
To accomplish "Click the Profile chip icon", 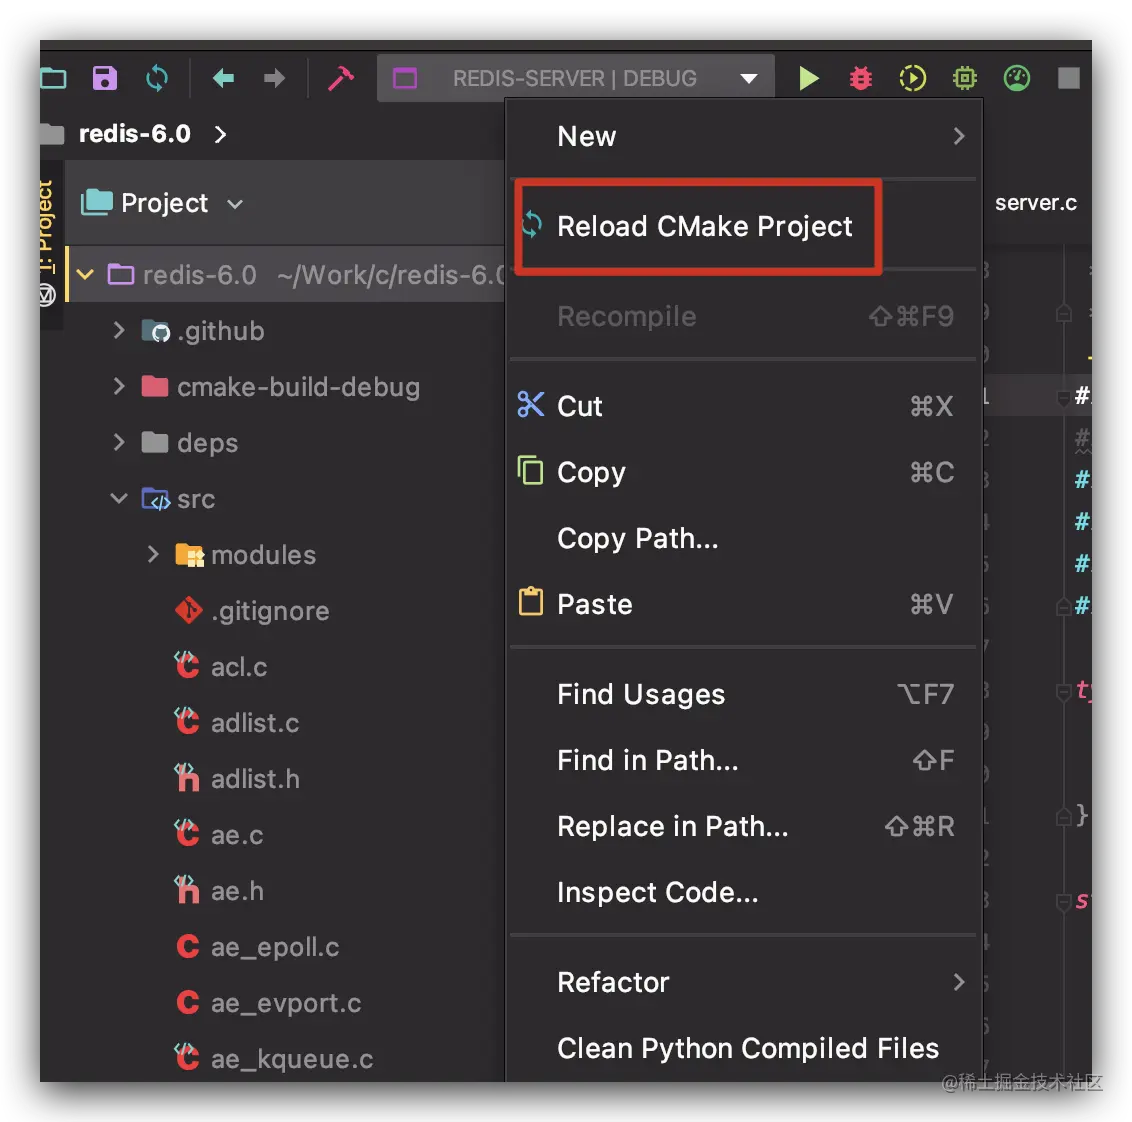I will [x=965, y=78].
